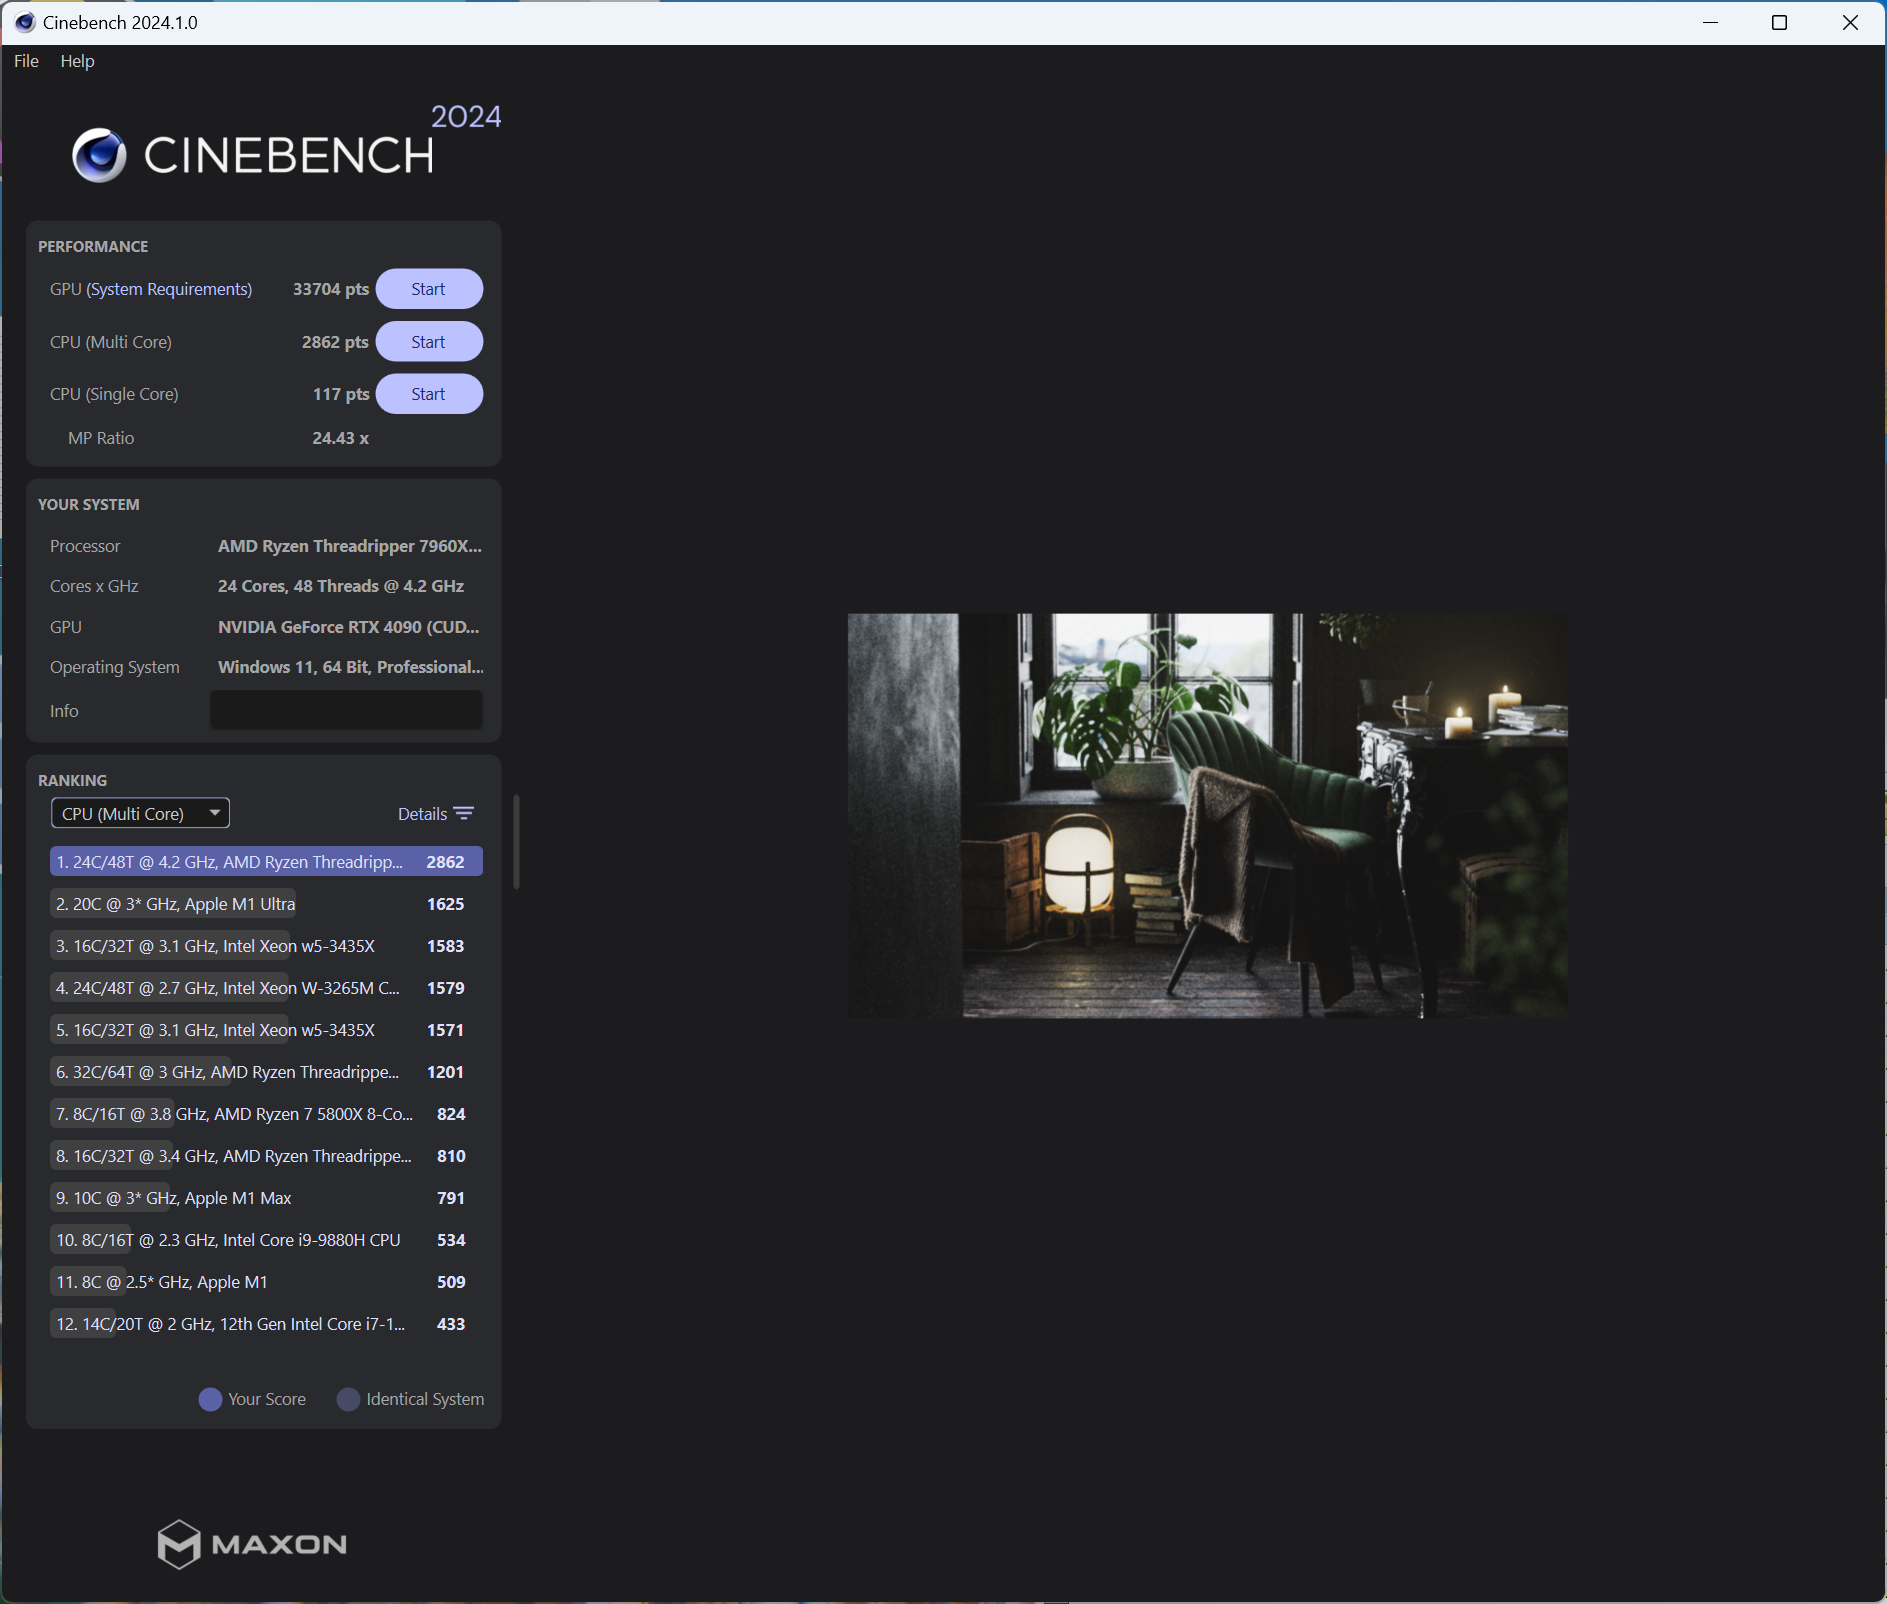Click the Info text field

(x=346, y=710)
